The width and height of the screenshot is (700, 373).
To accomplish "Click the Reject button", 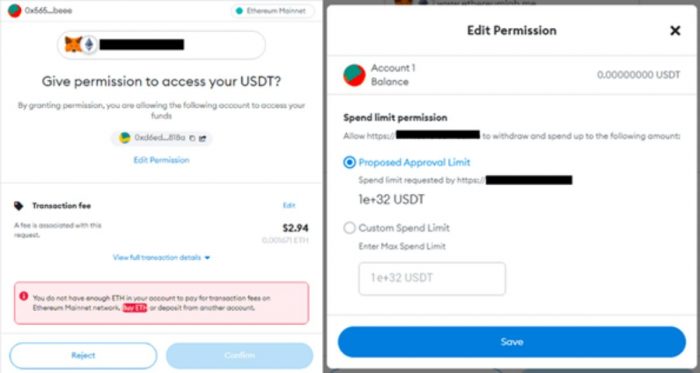I will click(x=83, y=356).
